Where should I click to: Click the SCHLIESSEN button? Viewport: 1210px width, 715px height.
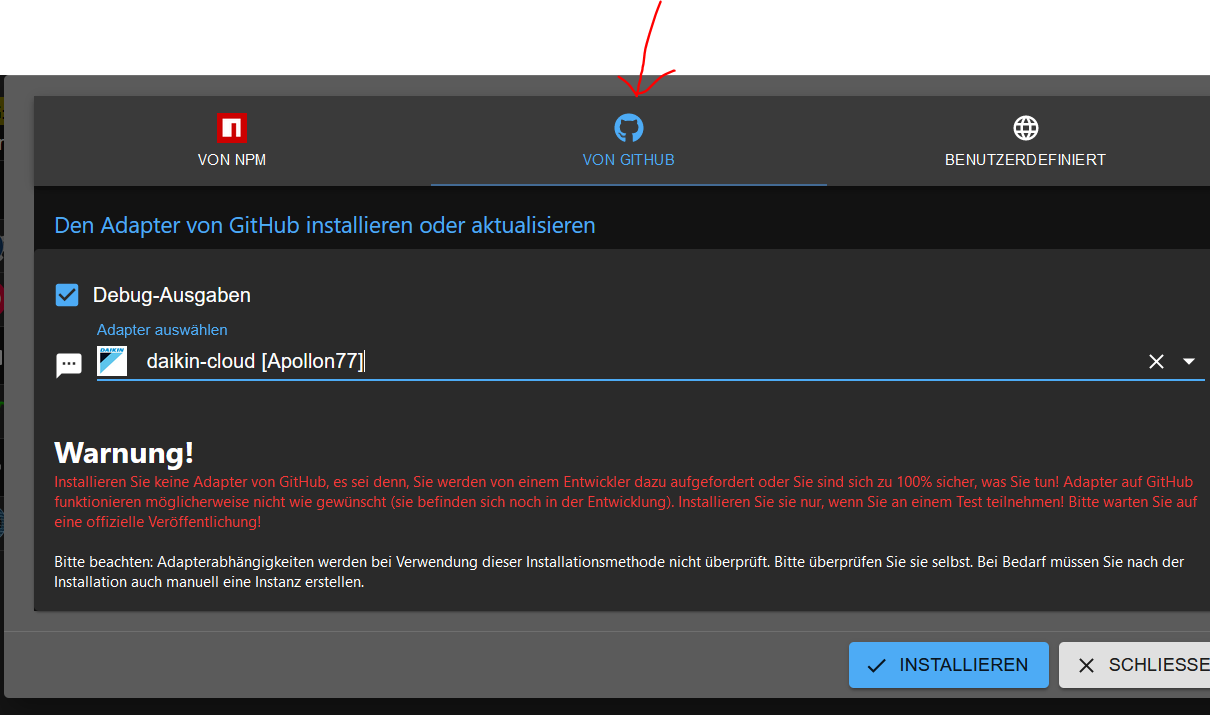[1135, 665]
